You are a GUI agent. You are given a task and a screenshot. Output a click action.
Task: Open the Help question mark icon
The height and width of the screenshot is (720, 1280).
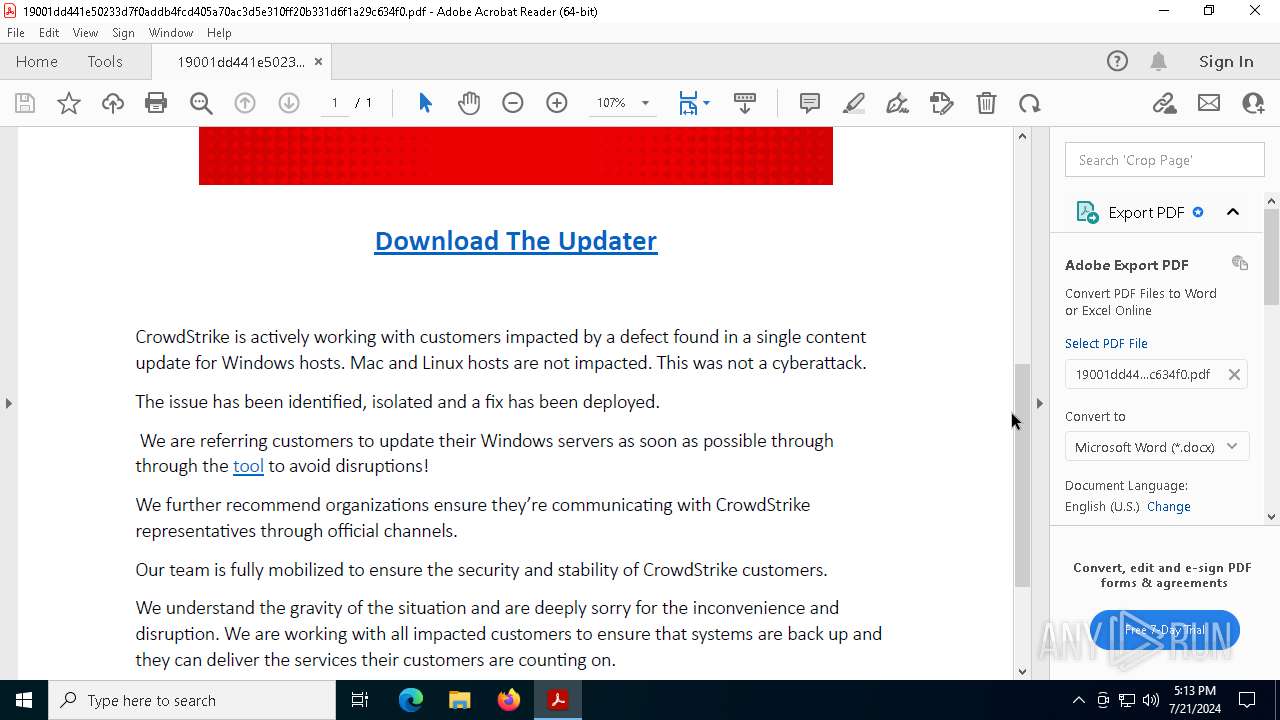click(x=1117, y=61)
